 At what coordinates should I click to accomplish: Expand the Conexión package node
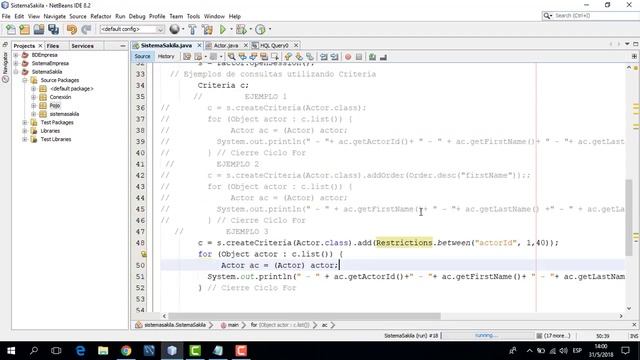pos(33,97)
